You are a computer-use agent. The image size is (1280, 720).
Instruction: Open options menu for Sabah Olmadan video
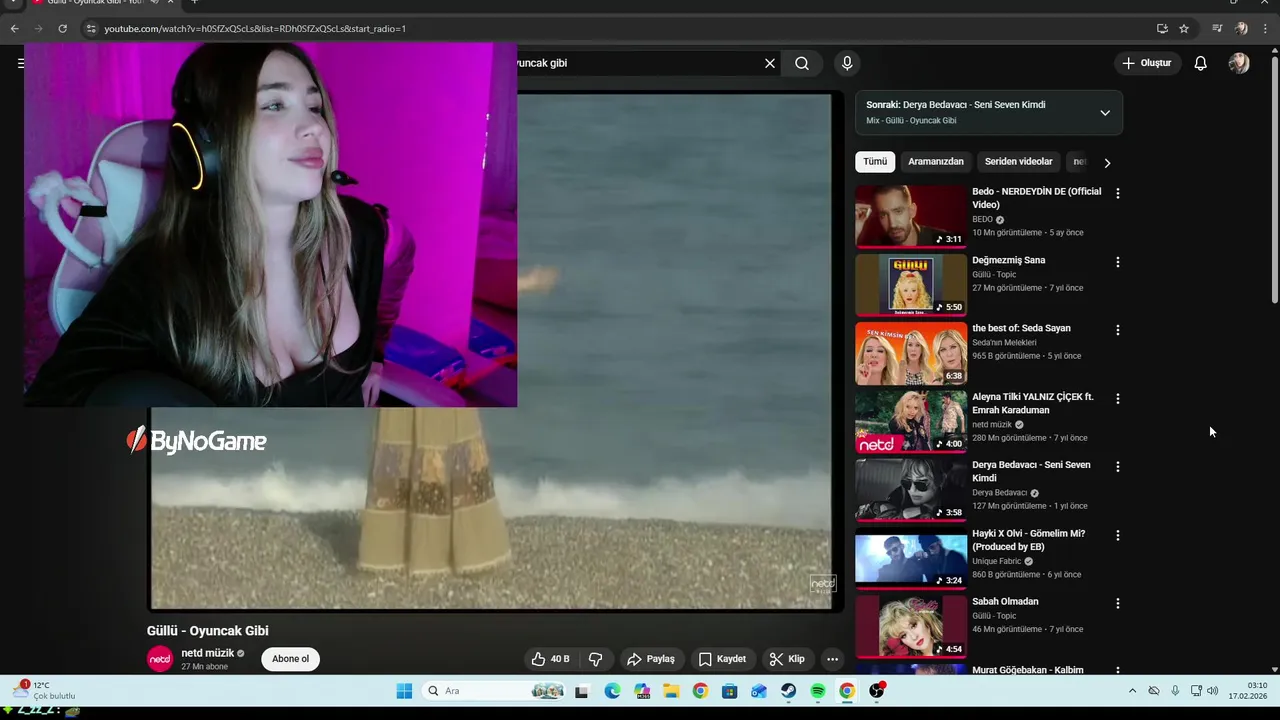pyautogui.click(x=1118, y=604)
